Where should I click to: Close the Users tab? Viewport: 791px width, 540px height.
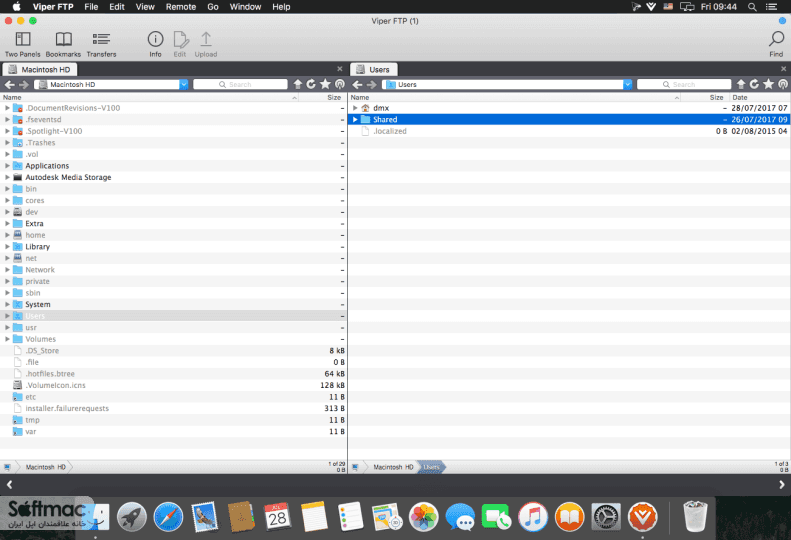click(783, 69)
